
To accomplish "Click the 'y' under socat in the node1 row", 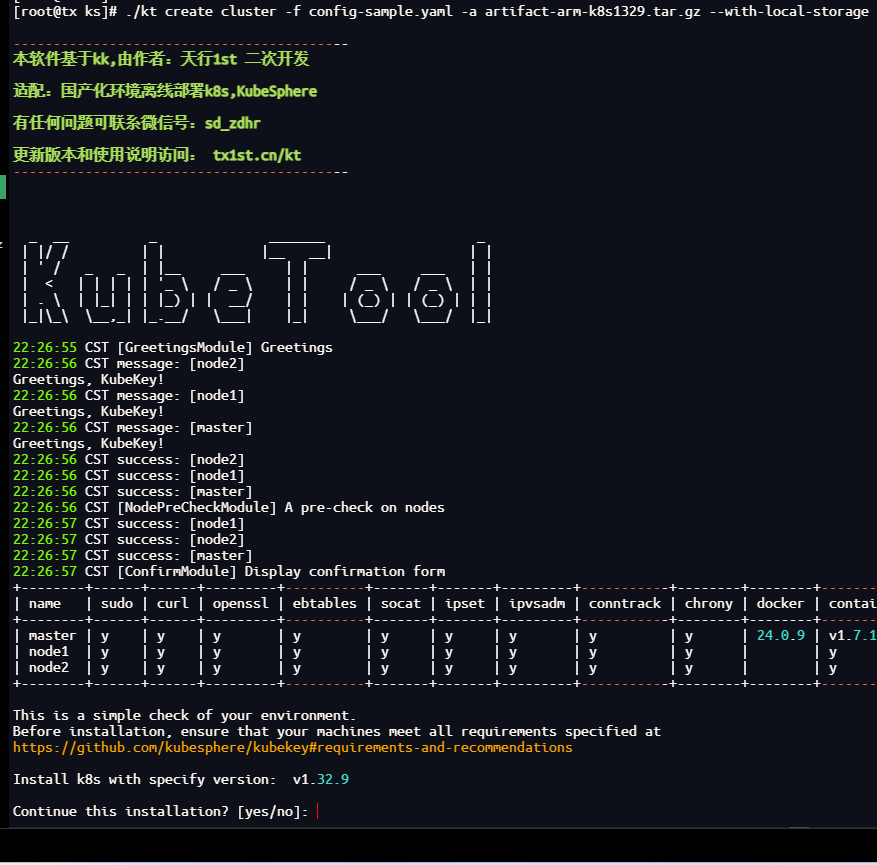I will coord(385,653).
